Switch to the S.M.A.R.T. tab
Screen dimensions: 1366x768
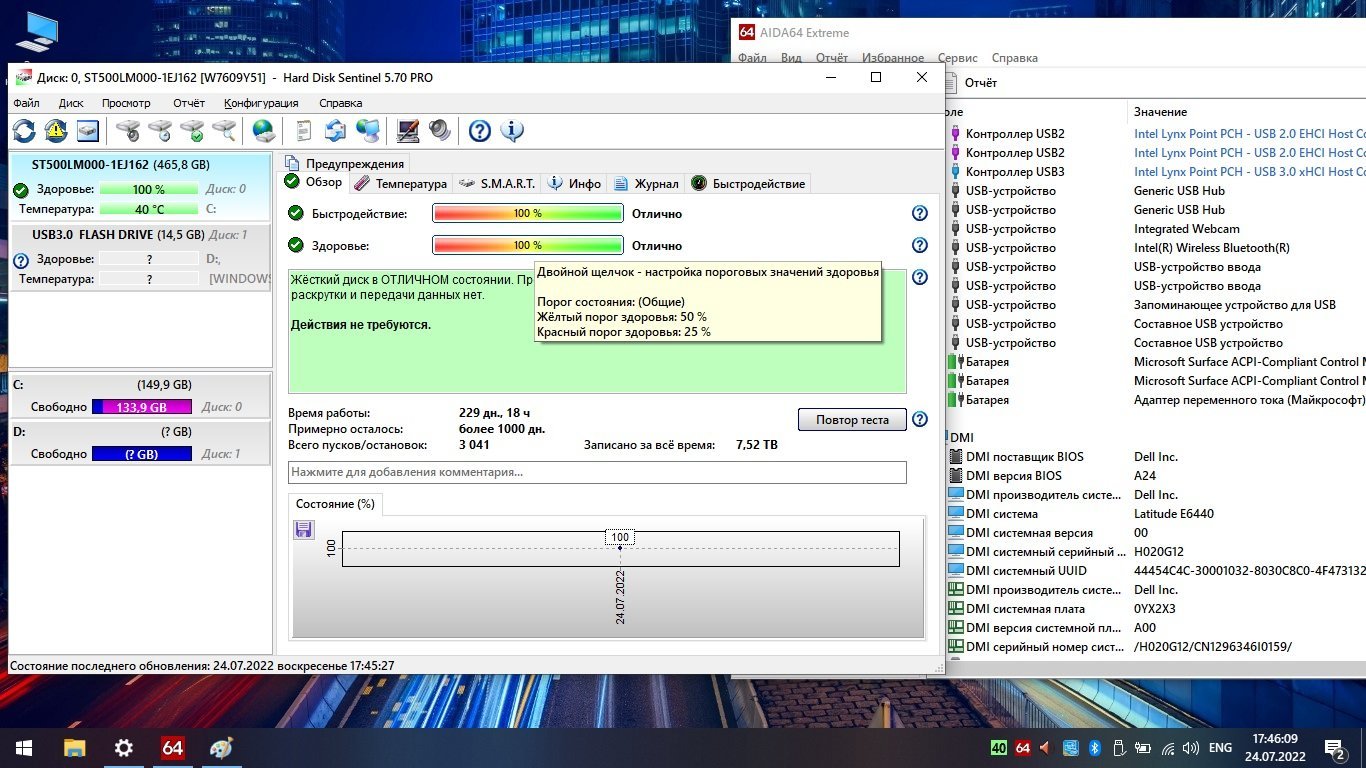point(497,183)
